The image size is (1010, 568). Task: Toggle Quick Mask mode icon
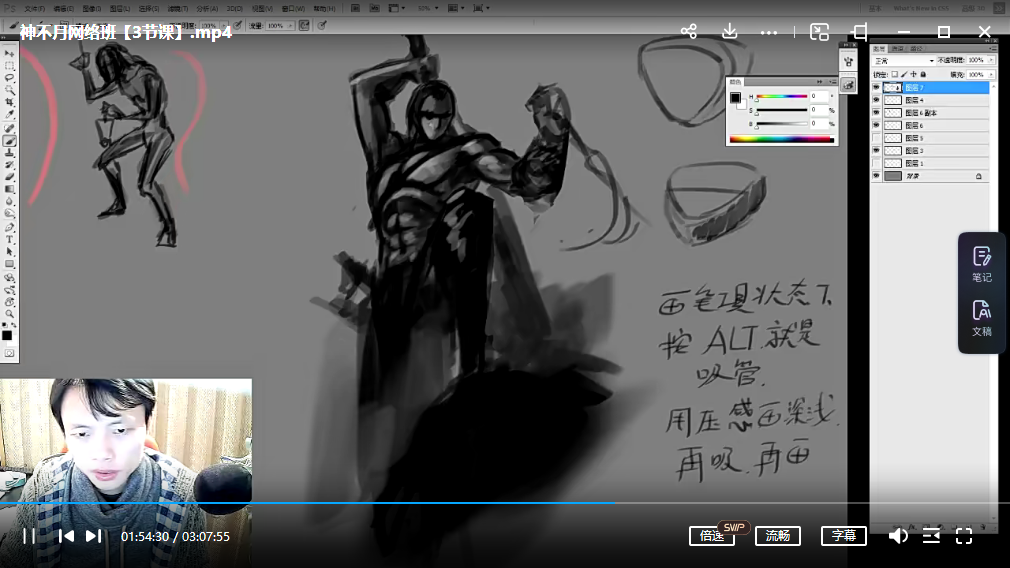(x=9, y=354)
